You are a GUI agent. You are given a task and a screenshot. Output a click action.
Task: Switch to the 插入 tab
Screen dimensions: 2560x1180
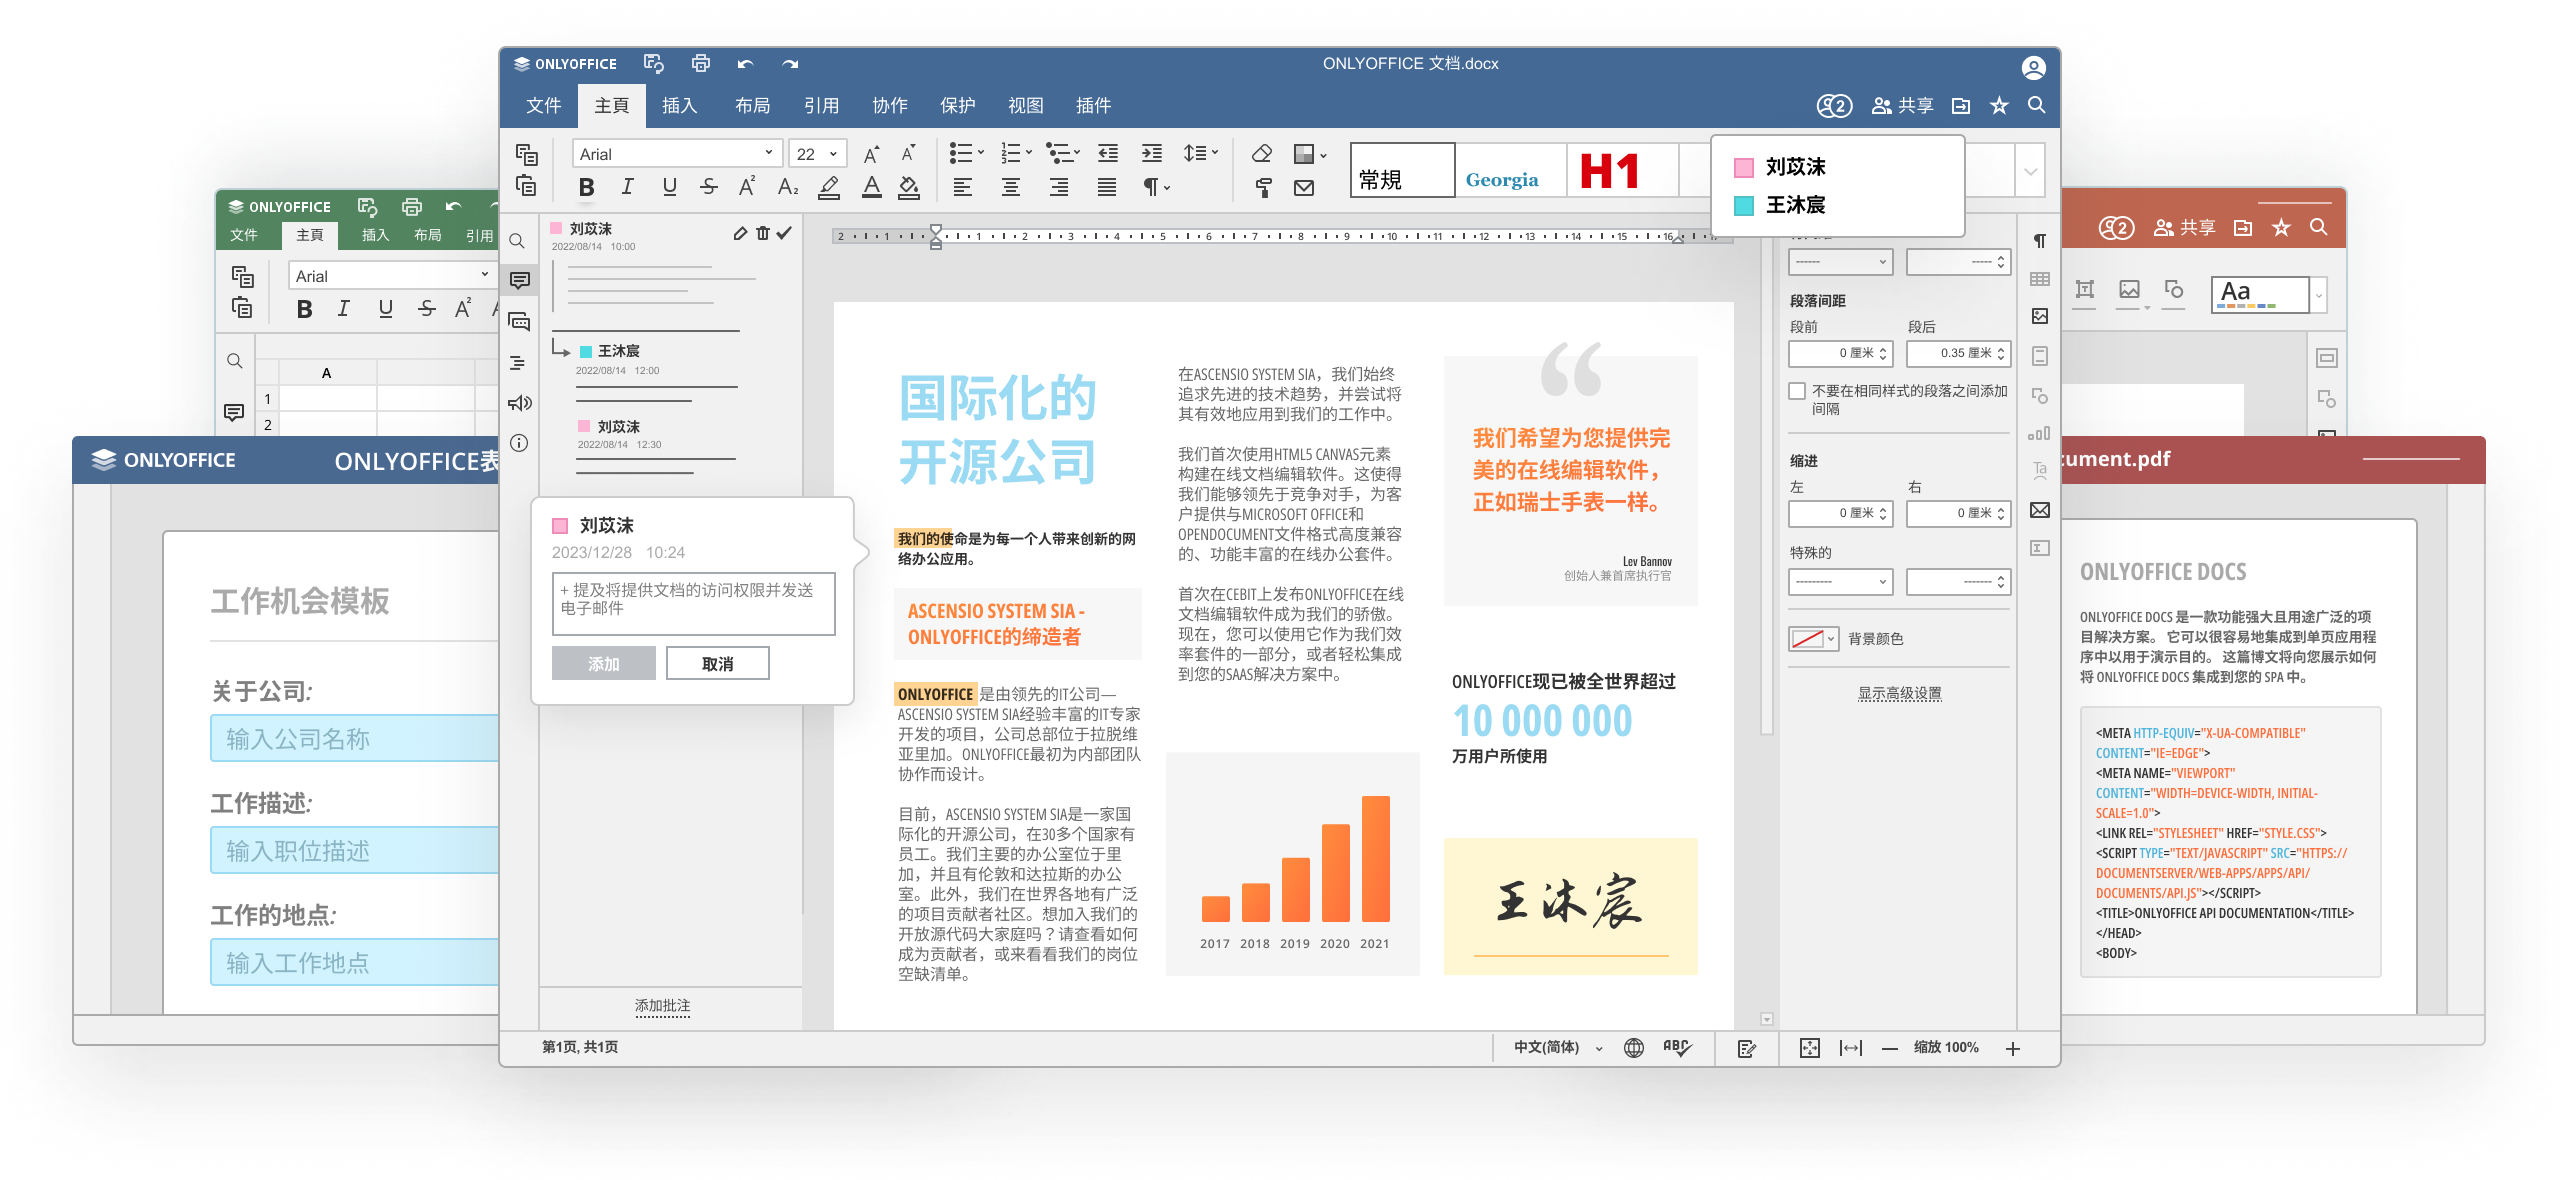point(679,106)
